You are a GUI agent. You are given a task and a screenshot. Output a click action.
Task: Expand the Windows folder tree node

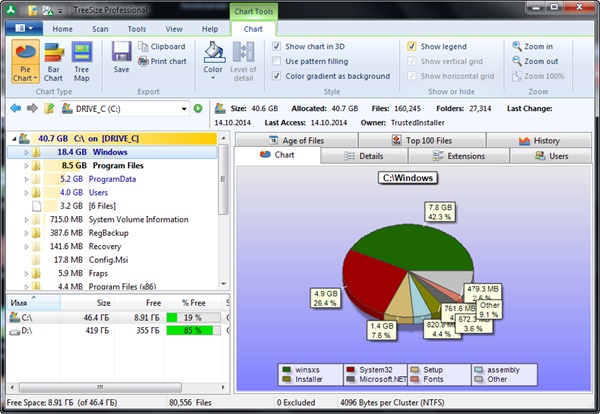(x=26, y=152)
